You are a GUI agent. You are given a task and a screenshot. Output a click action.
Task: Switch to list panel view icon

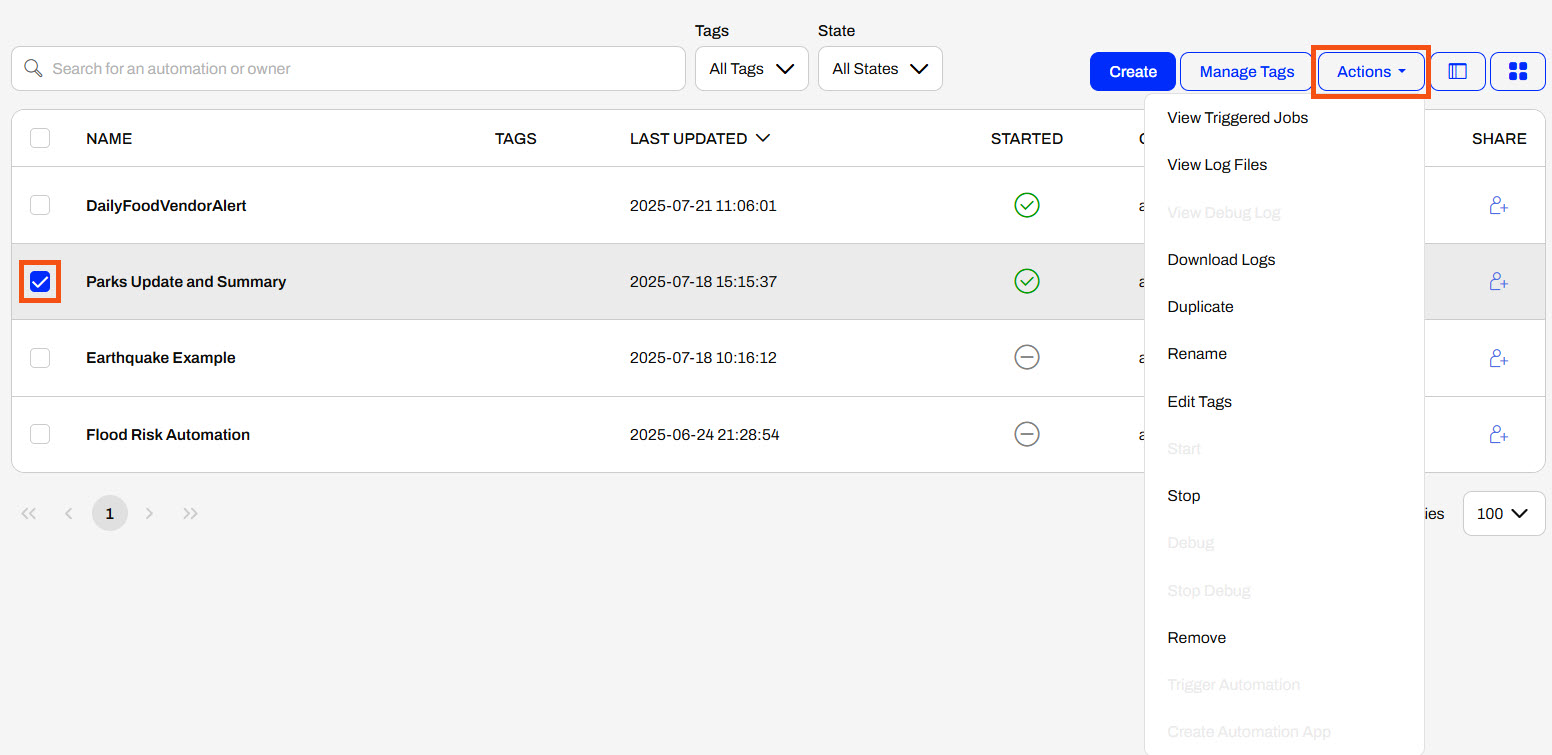1457,71
